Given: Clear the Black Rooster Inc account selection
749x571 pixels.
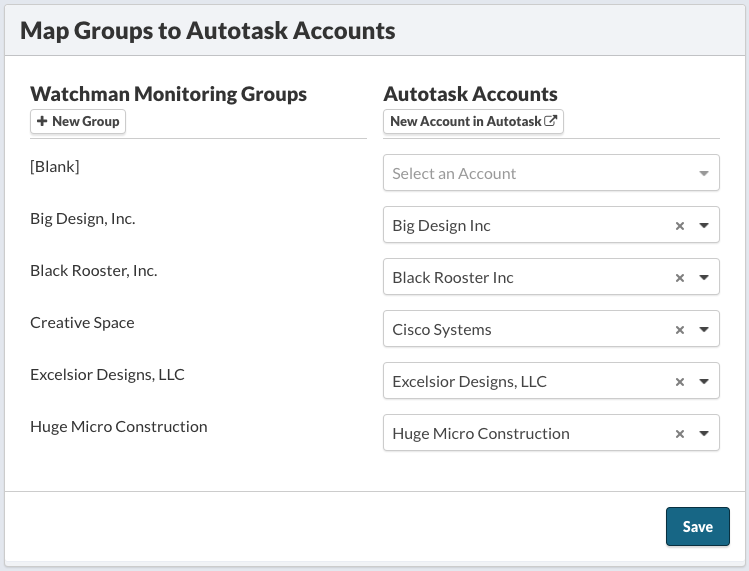Looking at the screenshot, I should (x=680, y=278).
